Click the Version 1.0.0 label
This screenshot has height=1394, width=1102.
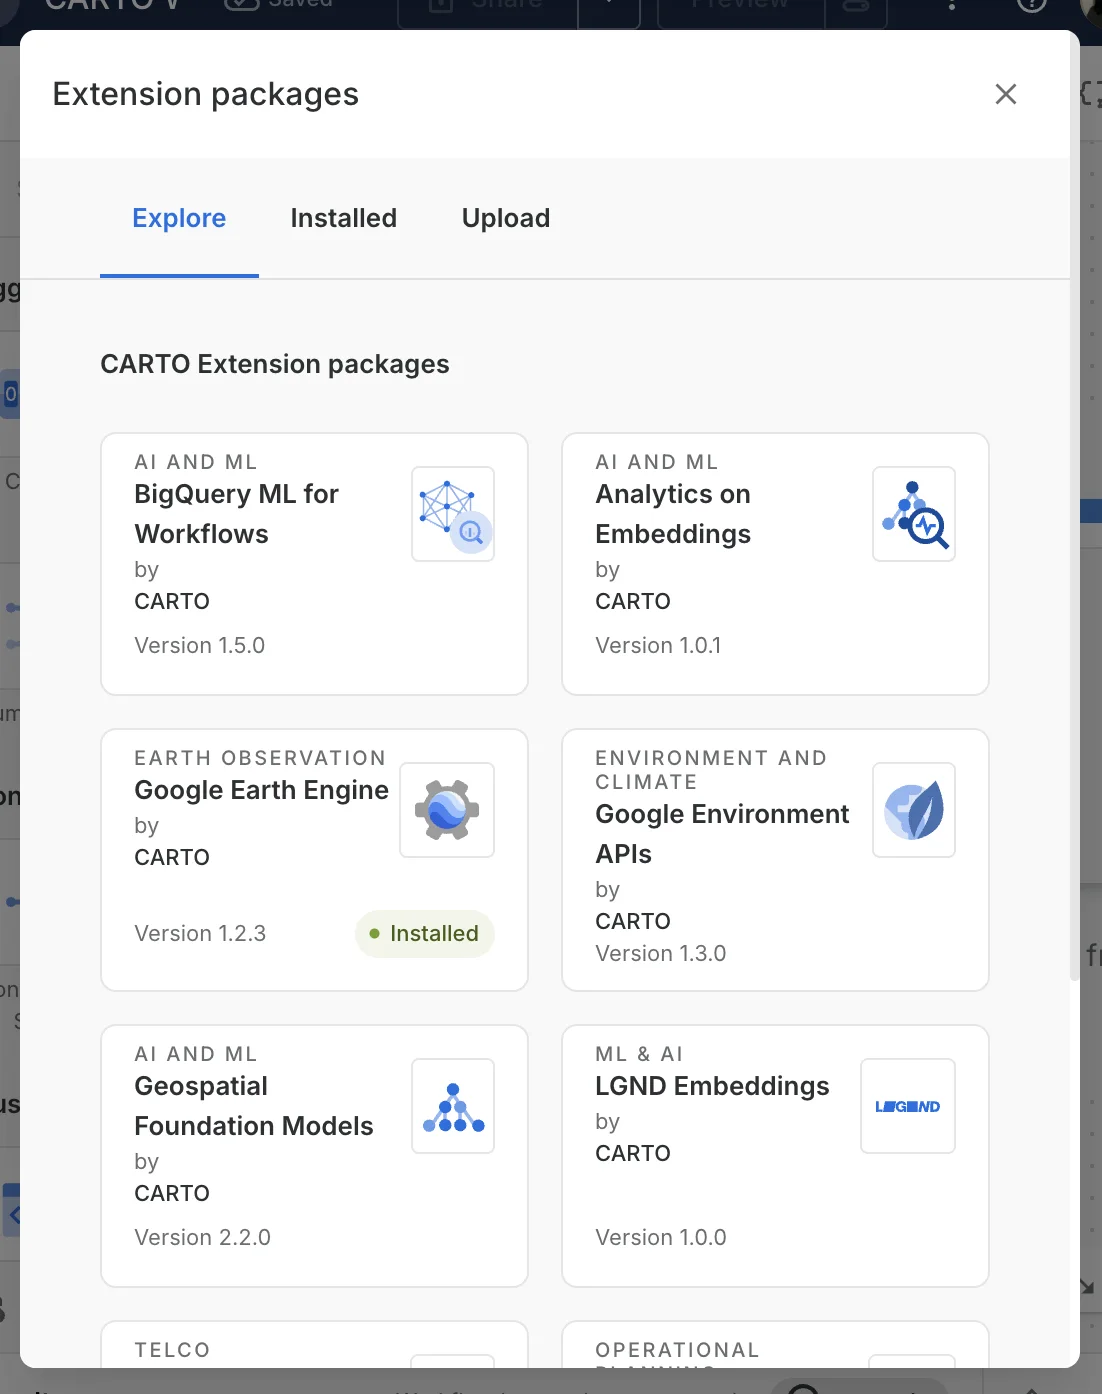661,1238
